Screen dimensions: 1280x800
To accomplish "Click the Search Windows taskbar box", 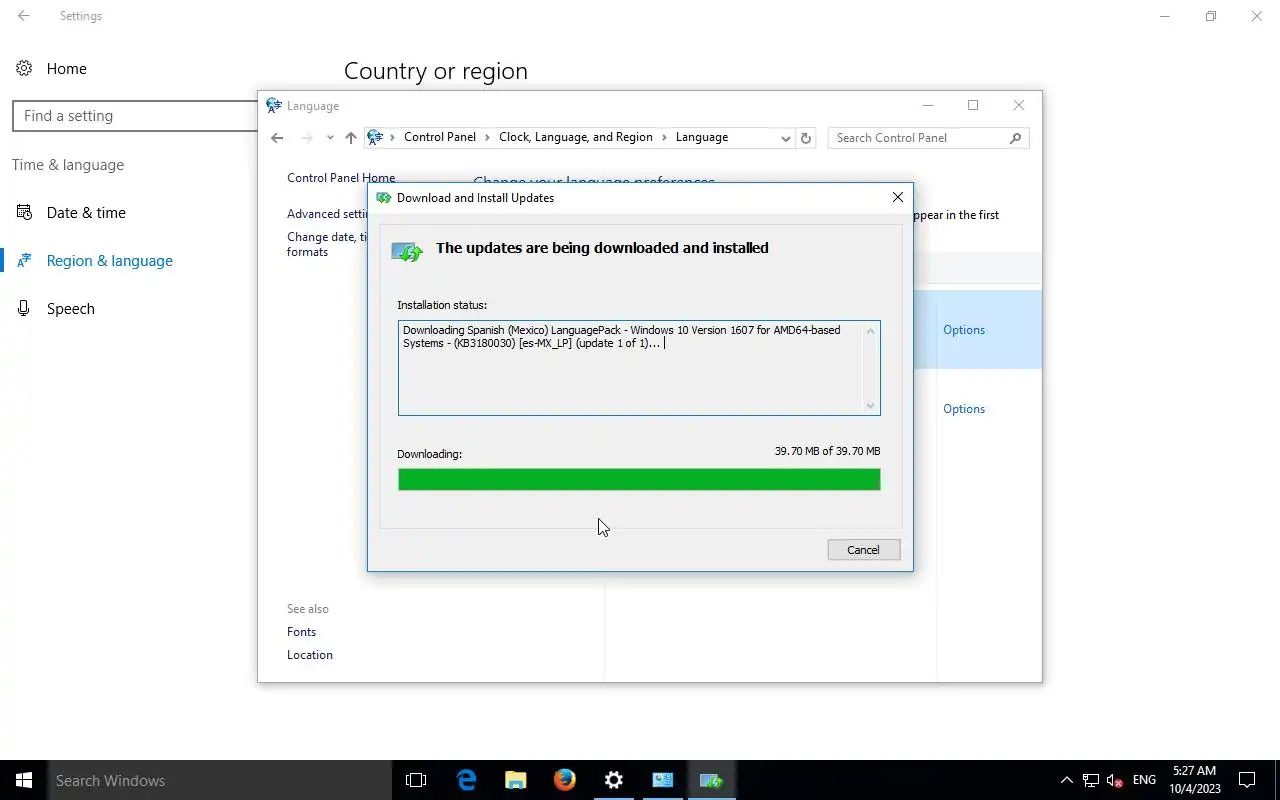I will point(220,780).
